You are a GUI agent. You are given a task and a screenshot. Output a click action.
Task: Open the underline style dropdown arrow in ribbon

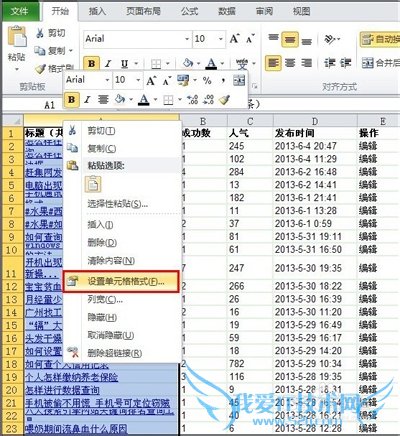[136, 63]
